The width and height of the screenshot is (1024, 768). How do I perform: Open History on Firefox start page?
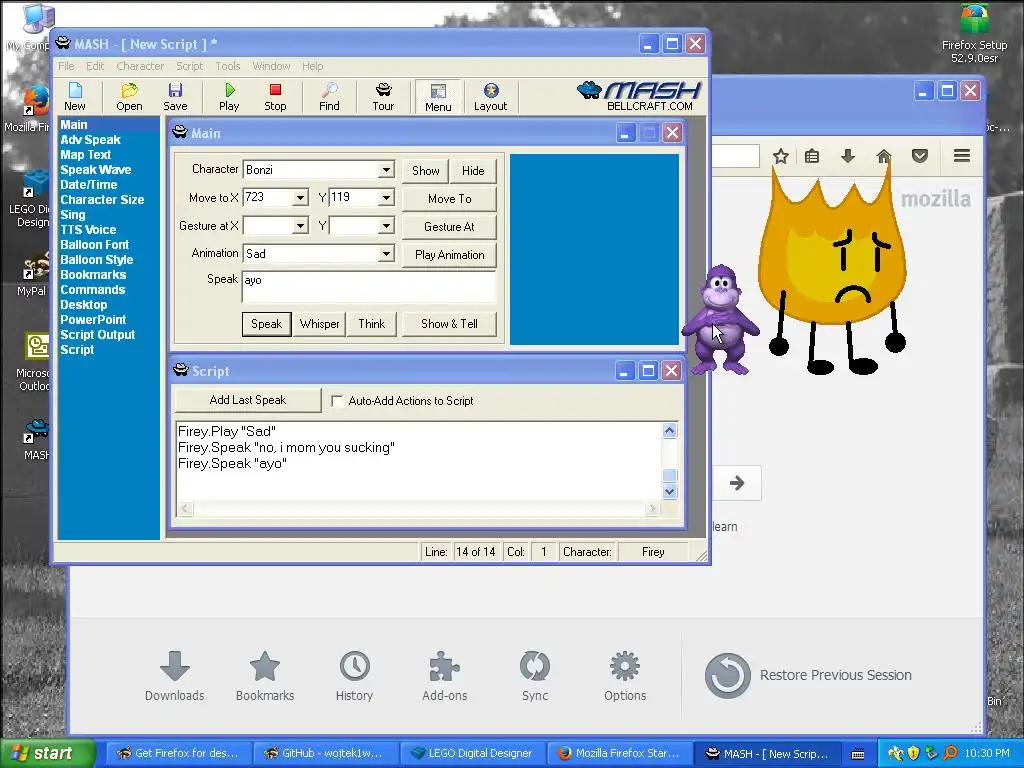(355, 676)
